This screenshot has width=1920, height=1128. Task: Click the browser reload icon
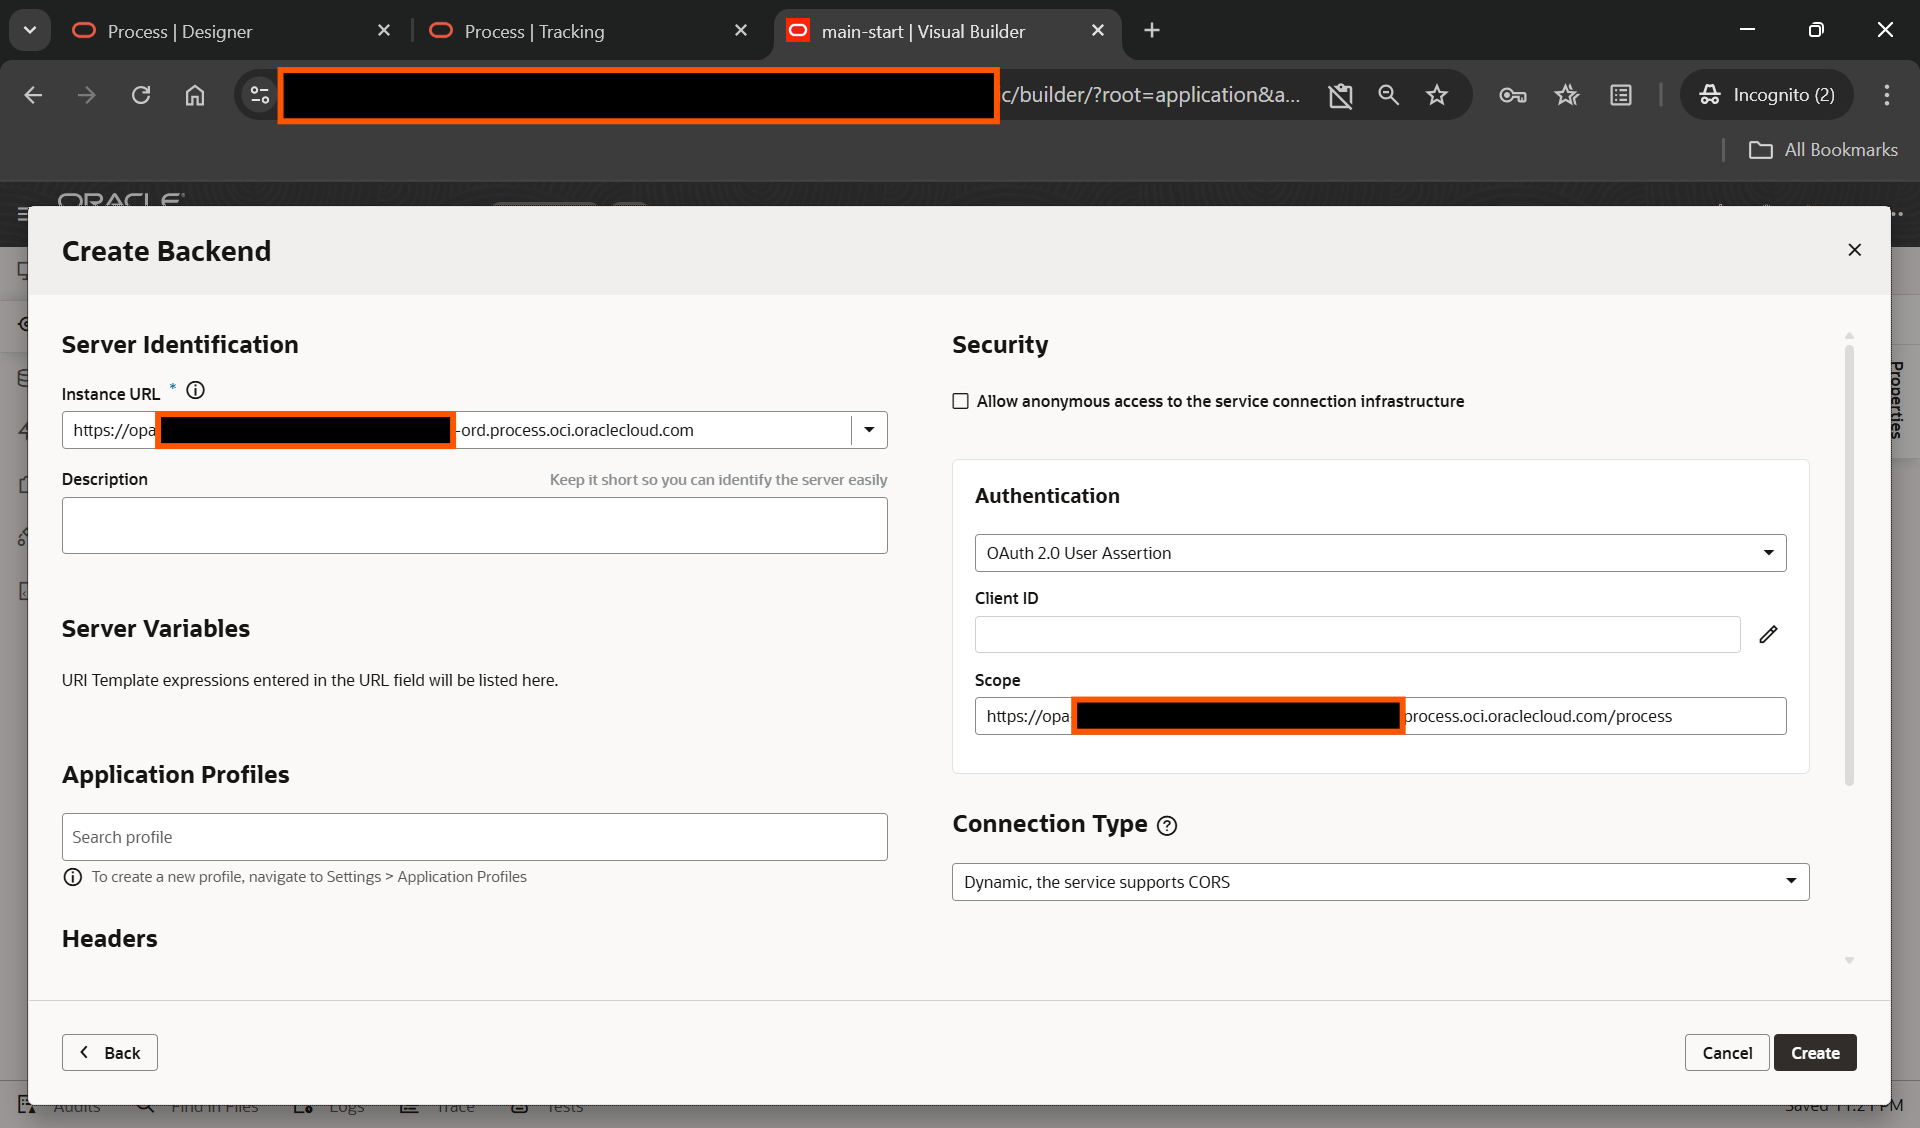tap(141, 95)
